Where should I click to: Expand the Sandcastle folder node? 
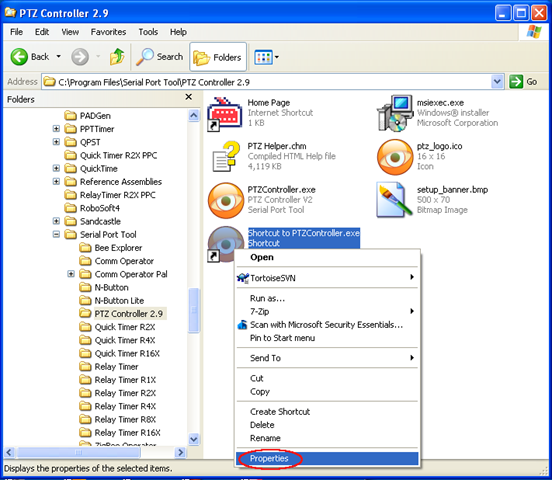56,221
